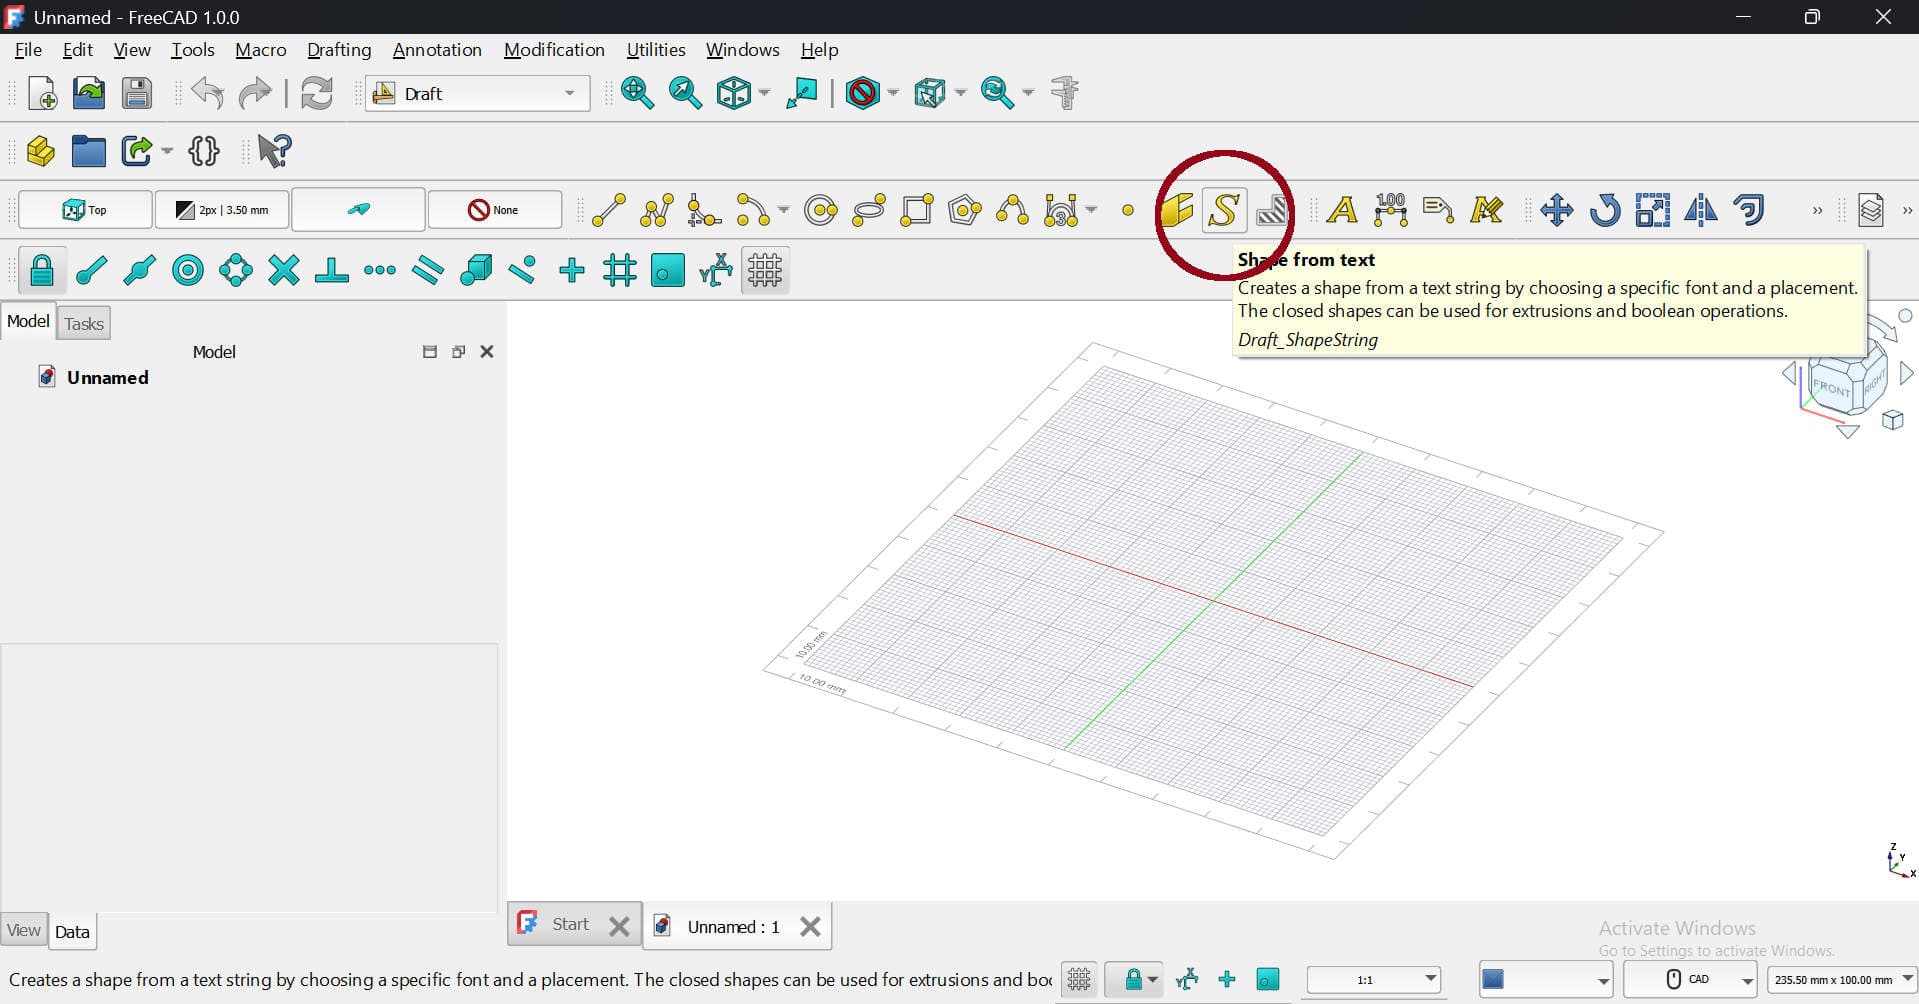Toggle snap to grid hash
1919x1004 pixels.
point(620,270)
